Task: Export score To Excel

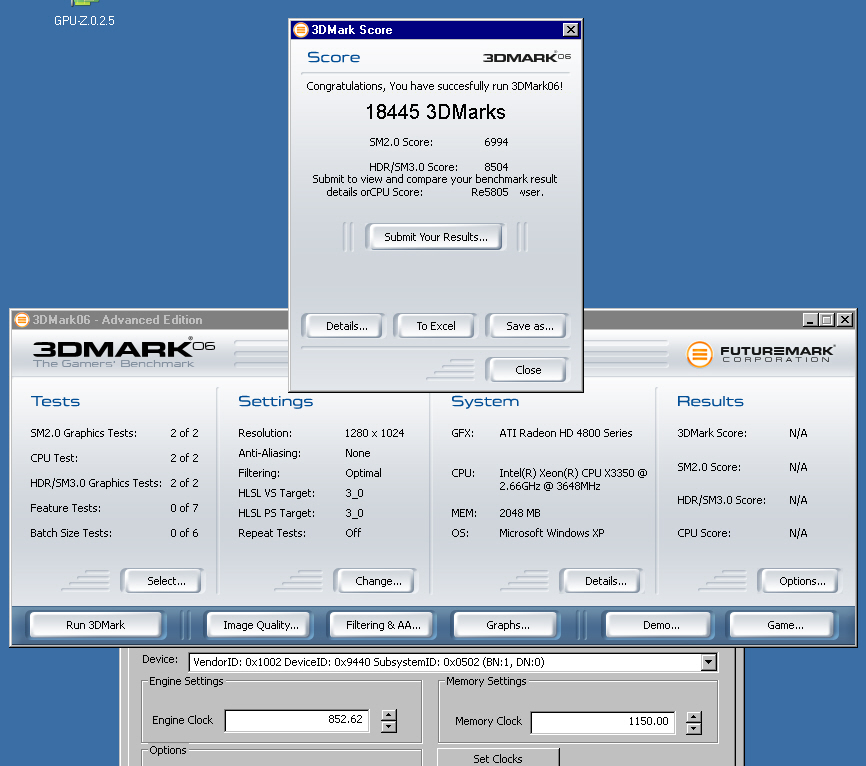Action: [435, 326]
